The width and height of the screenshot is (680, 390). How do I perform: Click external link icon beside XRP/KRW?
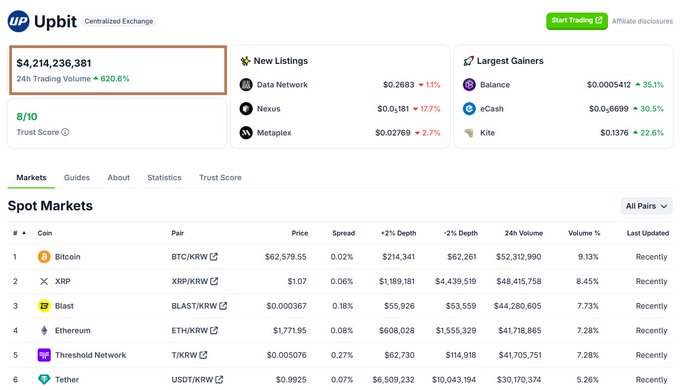tap(214, 281)
